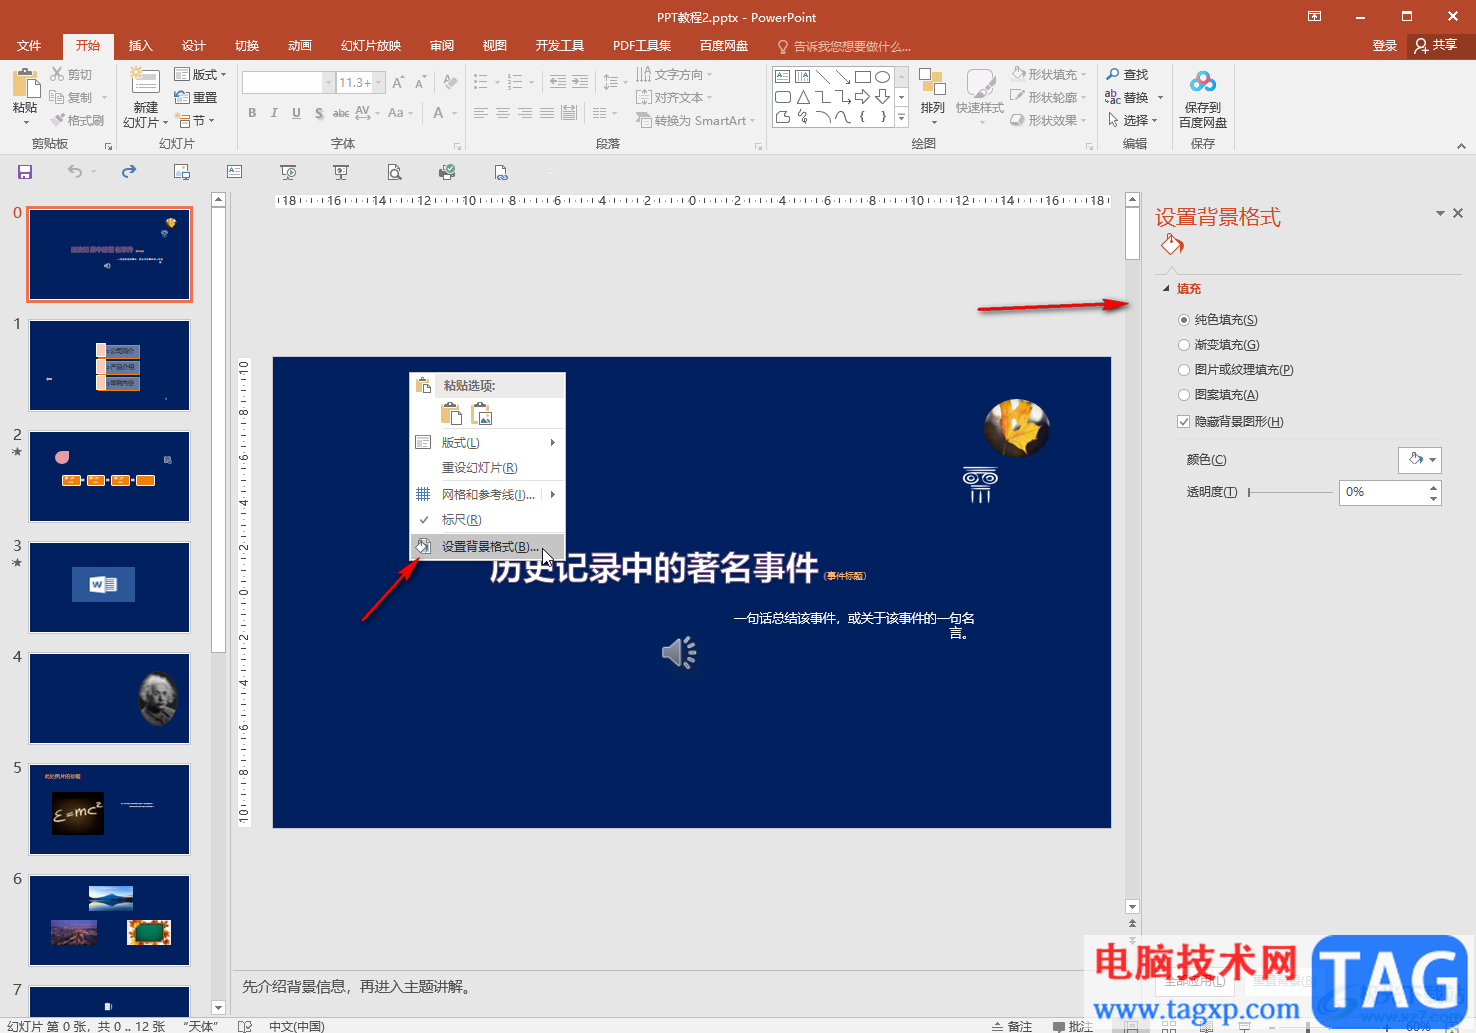The width and height of the screenshot is (1476, 1033).
Task: Click the Format Painter brush
Action: [77, 120]
